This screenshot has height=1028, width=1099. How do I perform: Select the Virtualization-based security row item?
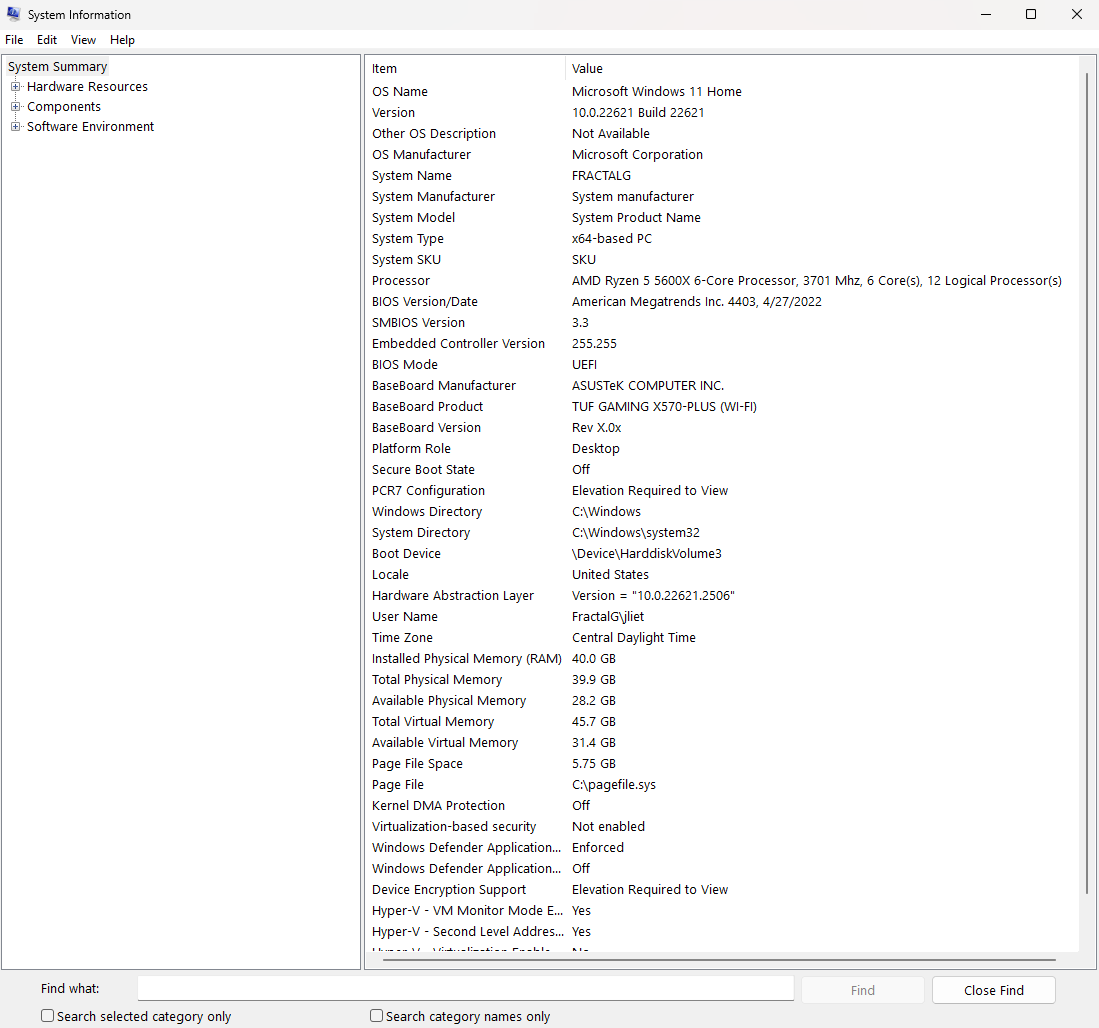coord(453,827)
